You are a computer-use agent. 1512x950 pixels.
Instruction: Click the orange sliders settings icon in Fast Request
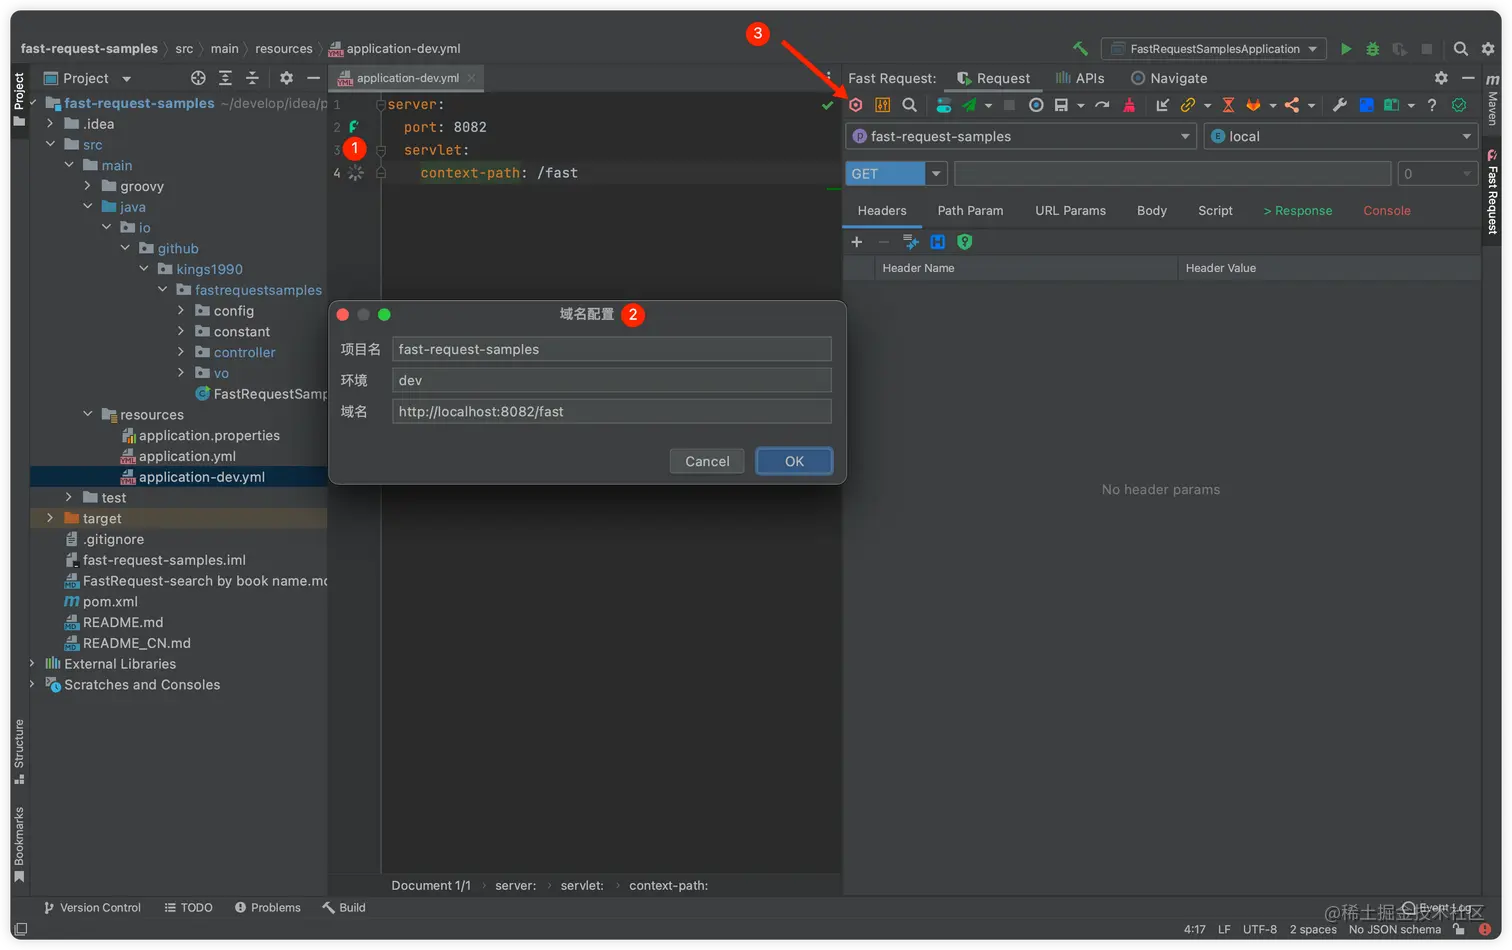[882, 105]
